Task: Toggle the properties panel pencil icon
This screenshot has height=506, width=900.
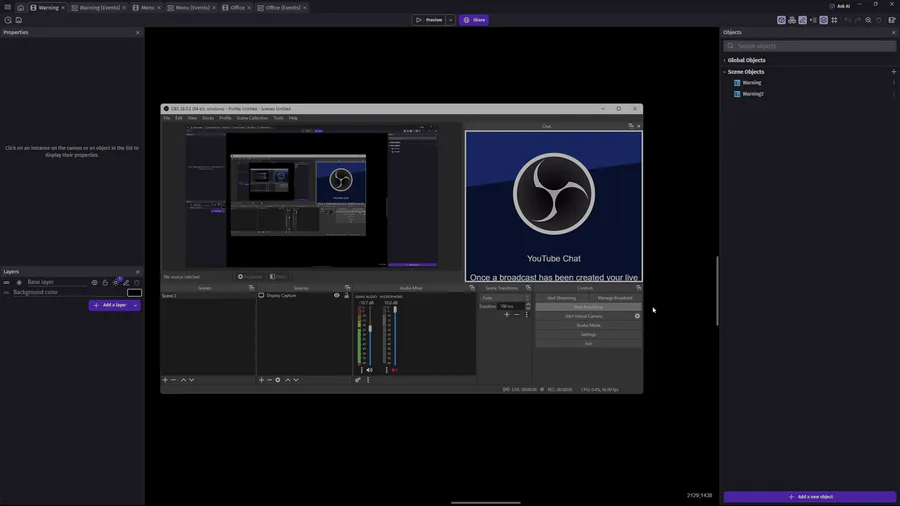Action: pos(802,20)
